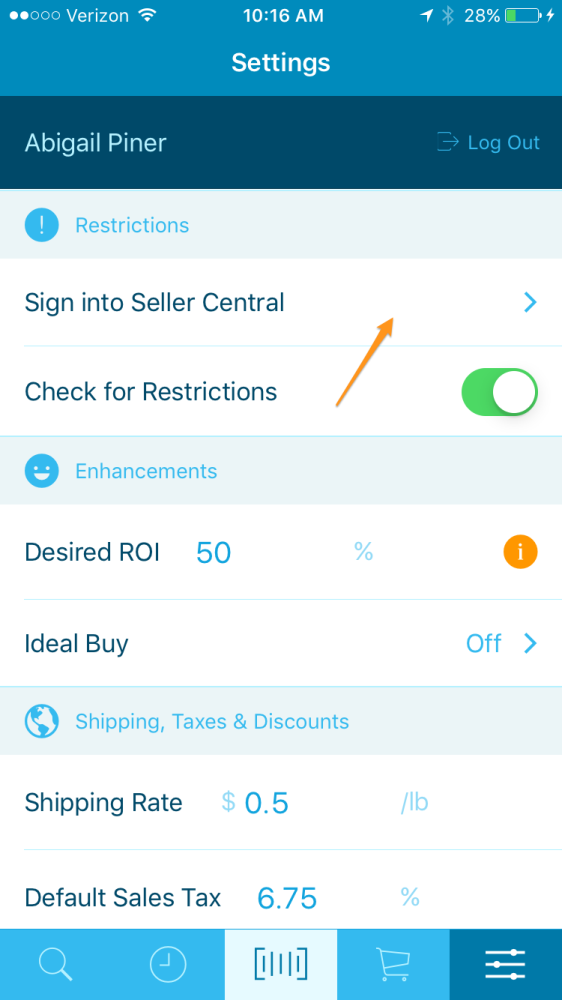Edit the Default Sales Tax value 6.75
562x1000 pixels.
[287, 899]
